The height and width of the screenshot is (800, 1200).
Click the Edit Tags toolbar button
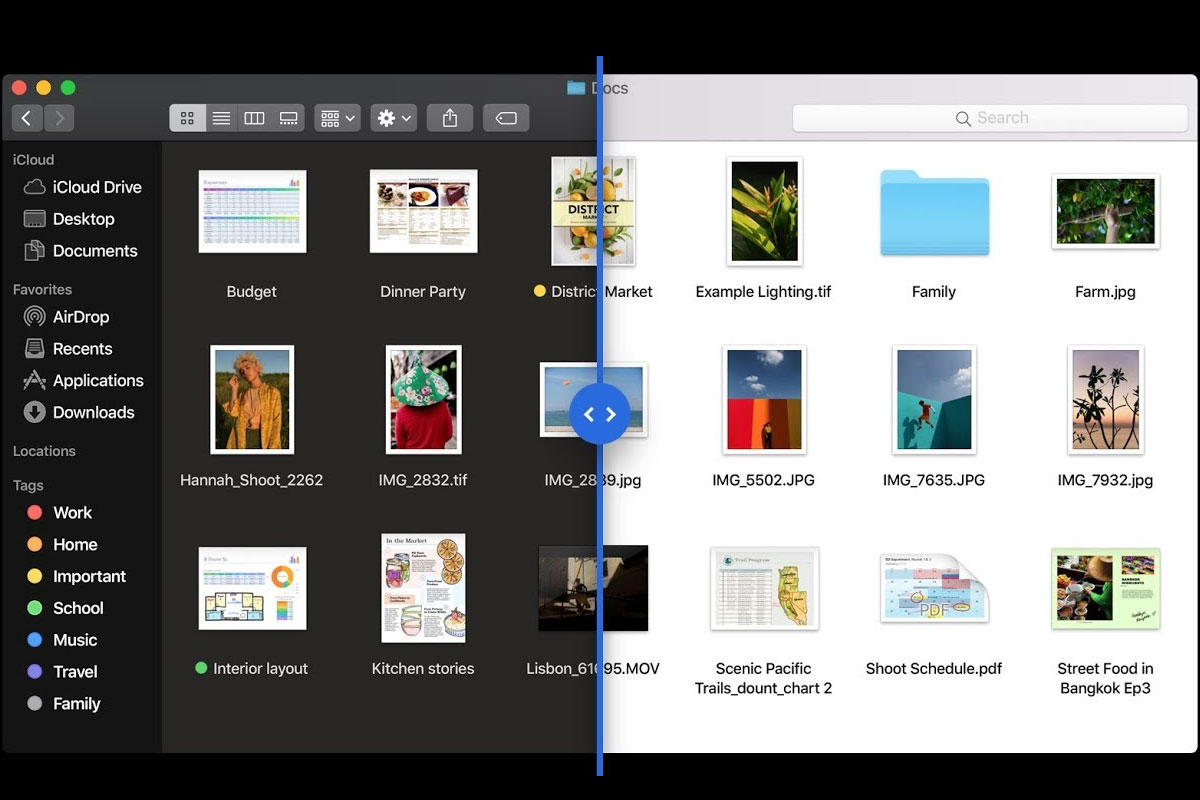(506, 119)
